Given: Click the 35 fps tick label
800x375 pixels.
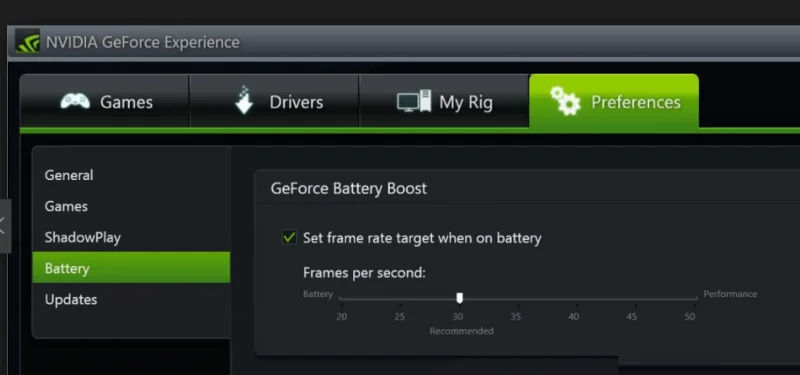Looking at the screenshot, I should 516,317.
